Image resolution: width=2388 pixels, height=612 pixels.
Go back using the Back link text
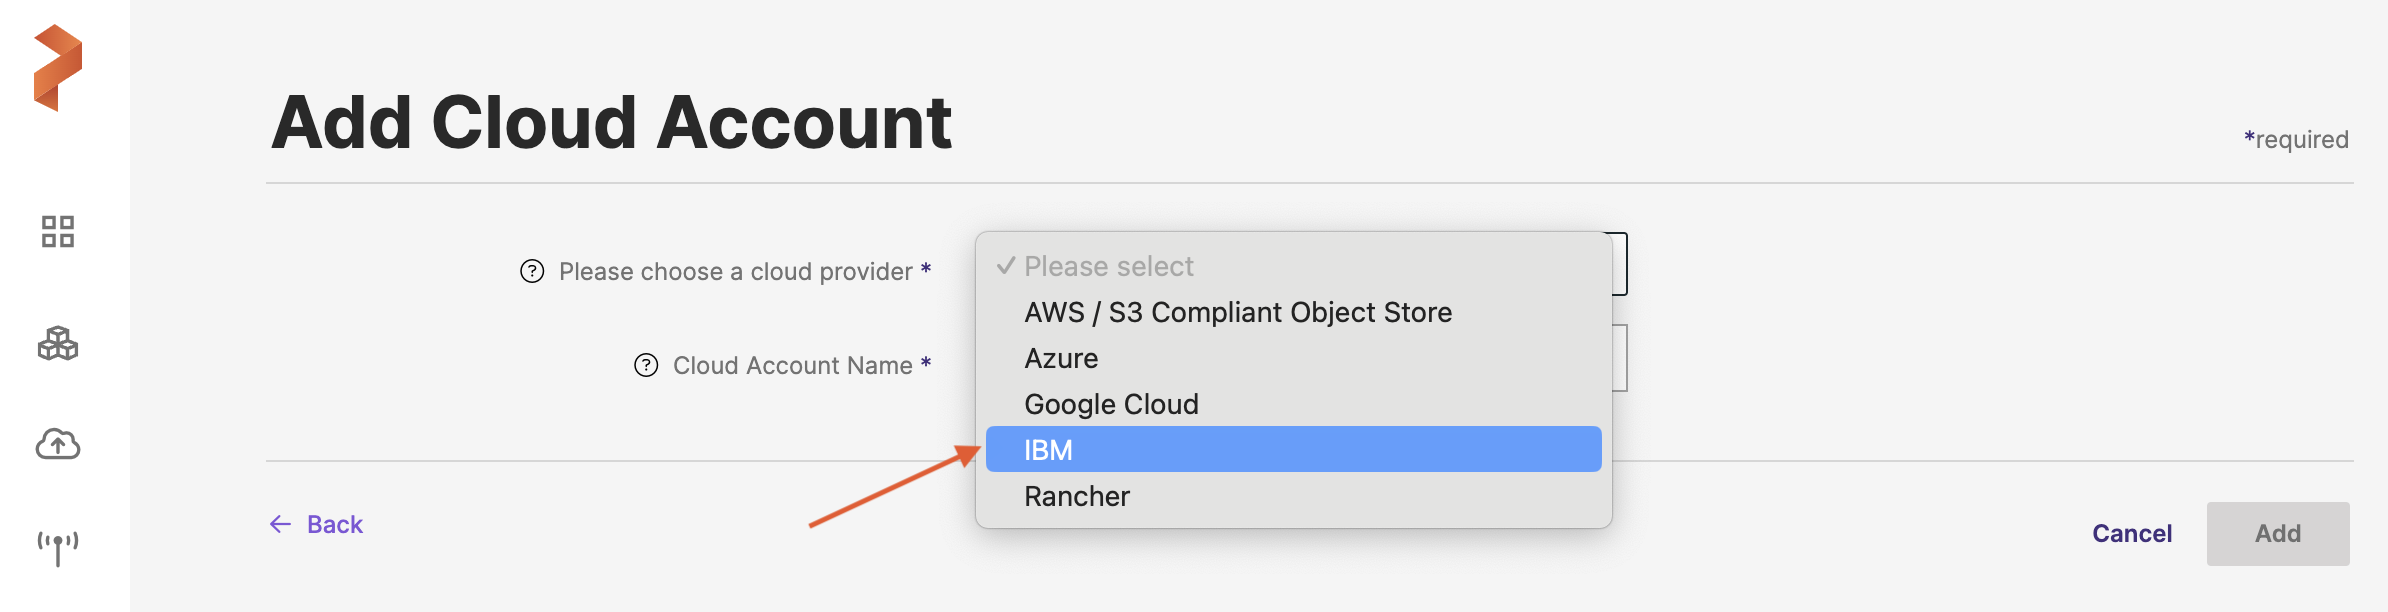[x=335, y=524]
